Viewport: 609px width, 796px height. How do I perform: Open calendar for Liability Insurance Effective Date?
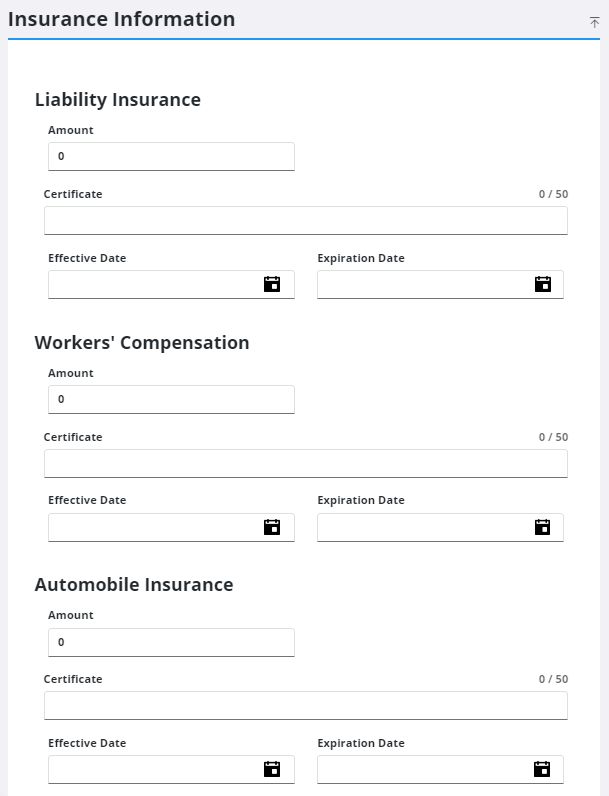click(x=272, y=284)
